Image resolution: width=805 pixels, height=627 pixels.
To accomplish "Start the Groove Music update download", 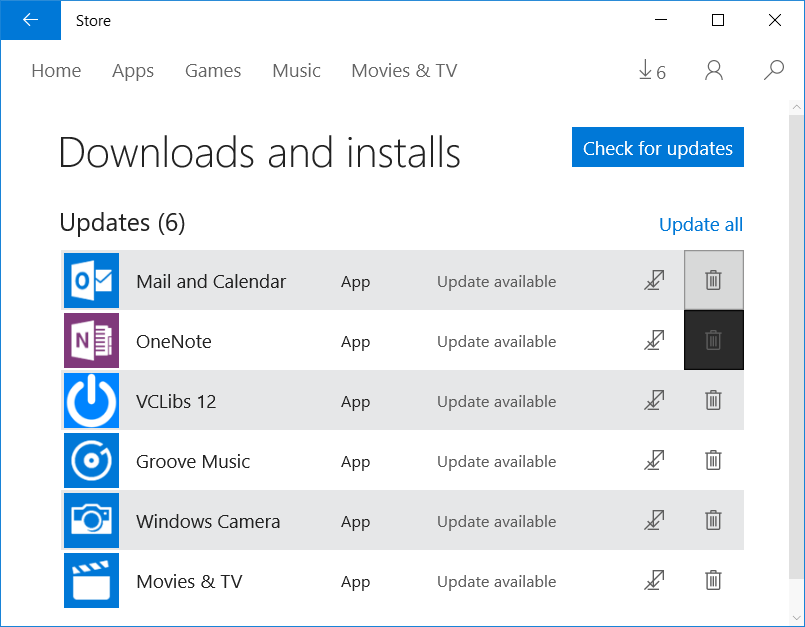I will coord(654,461).
